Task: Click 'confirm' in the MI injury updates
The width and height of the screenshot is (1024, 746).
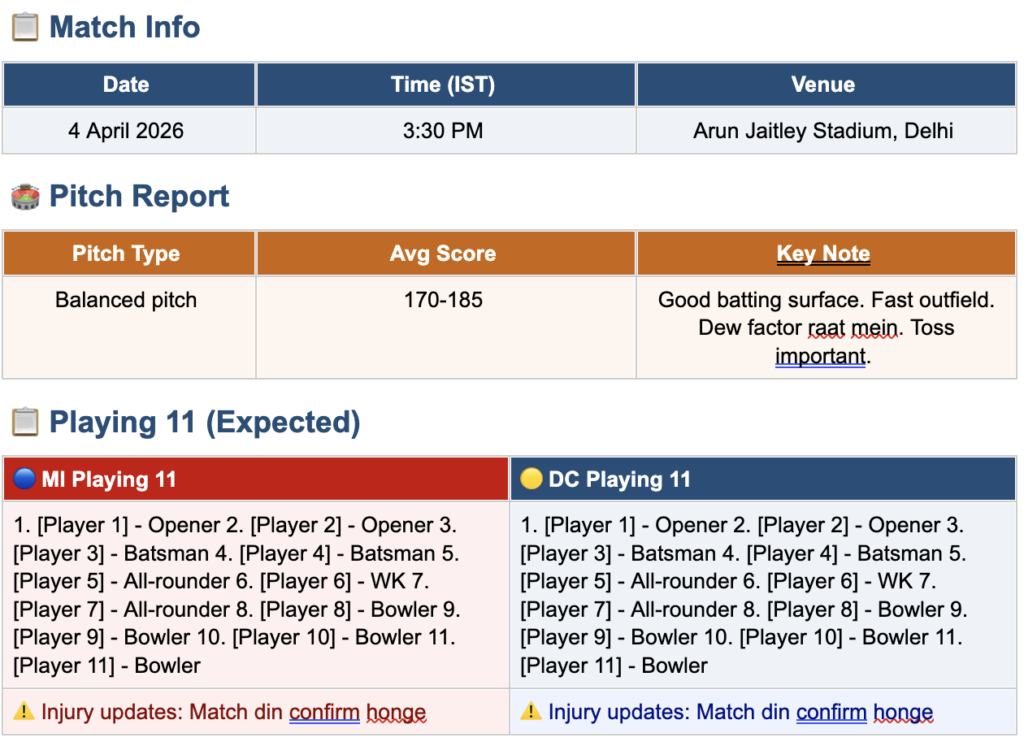Action: pos(325,712)
